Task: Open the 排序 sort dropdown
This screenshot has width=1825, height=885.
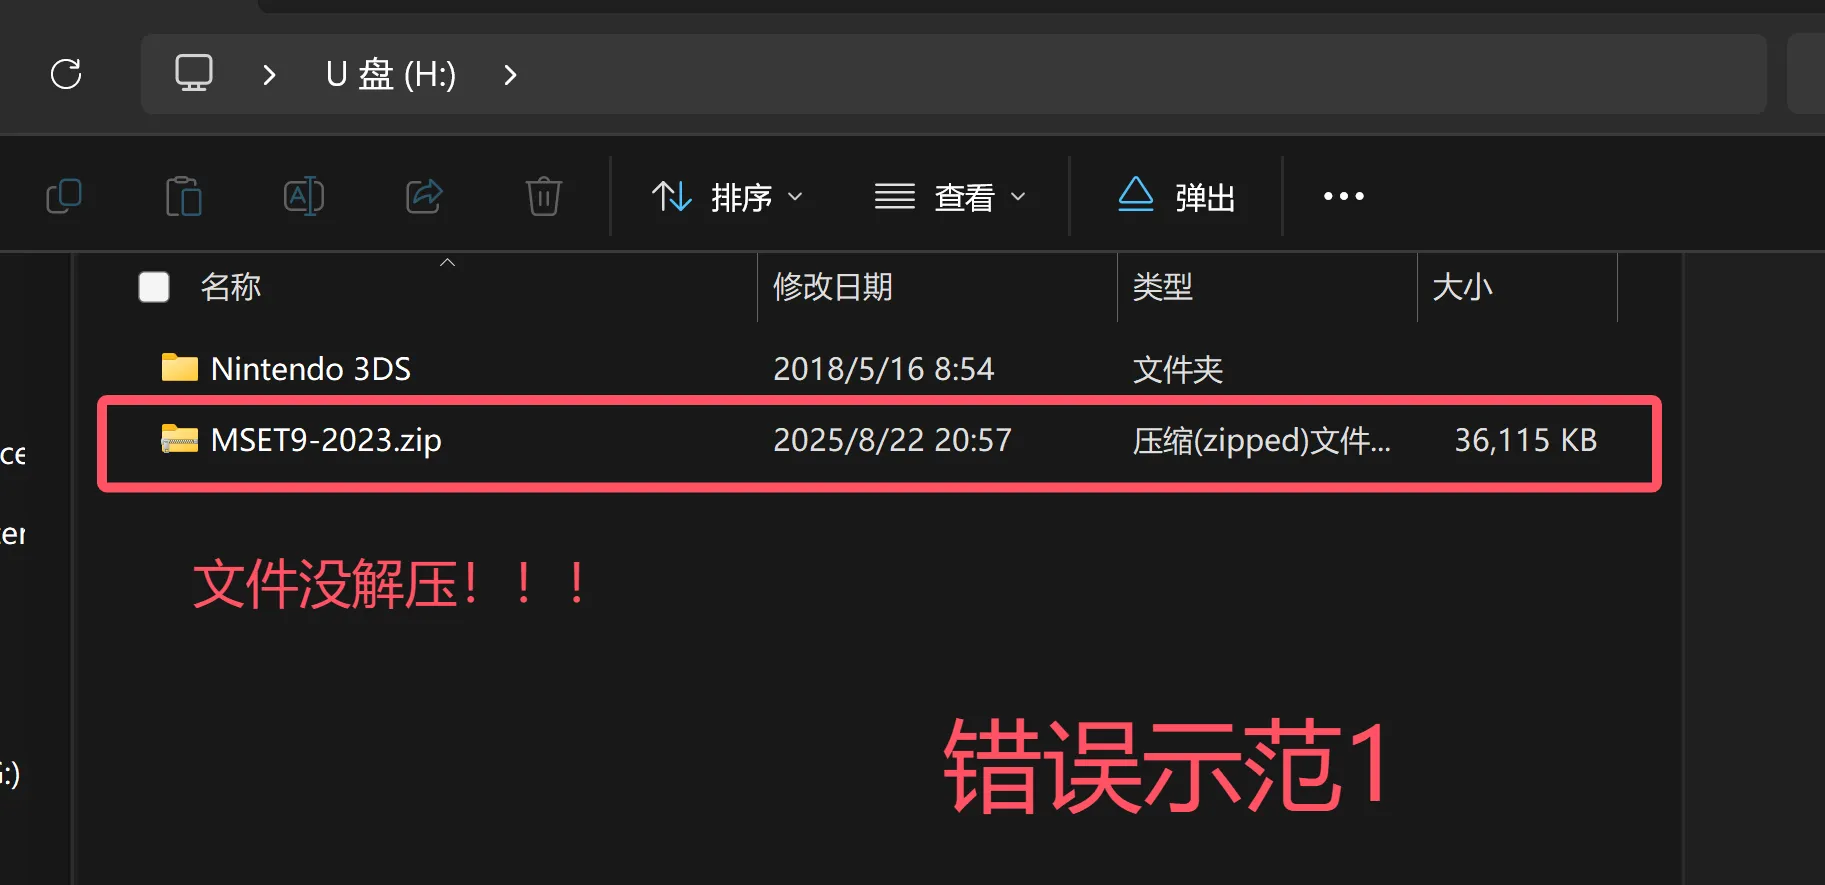Action: click(x=727, y=196)
